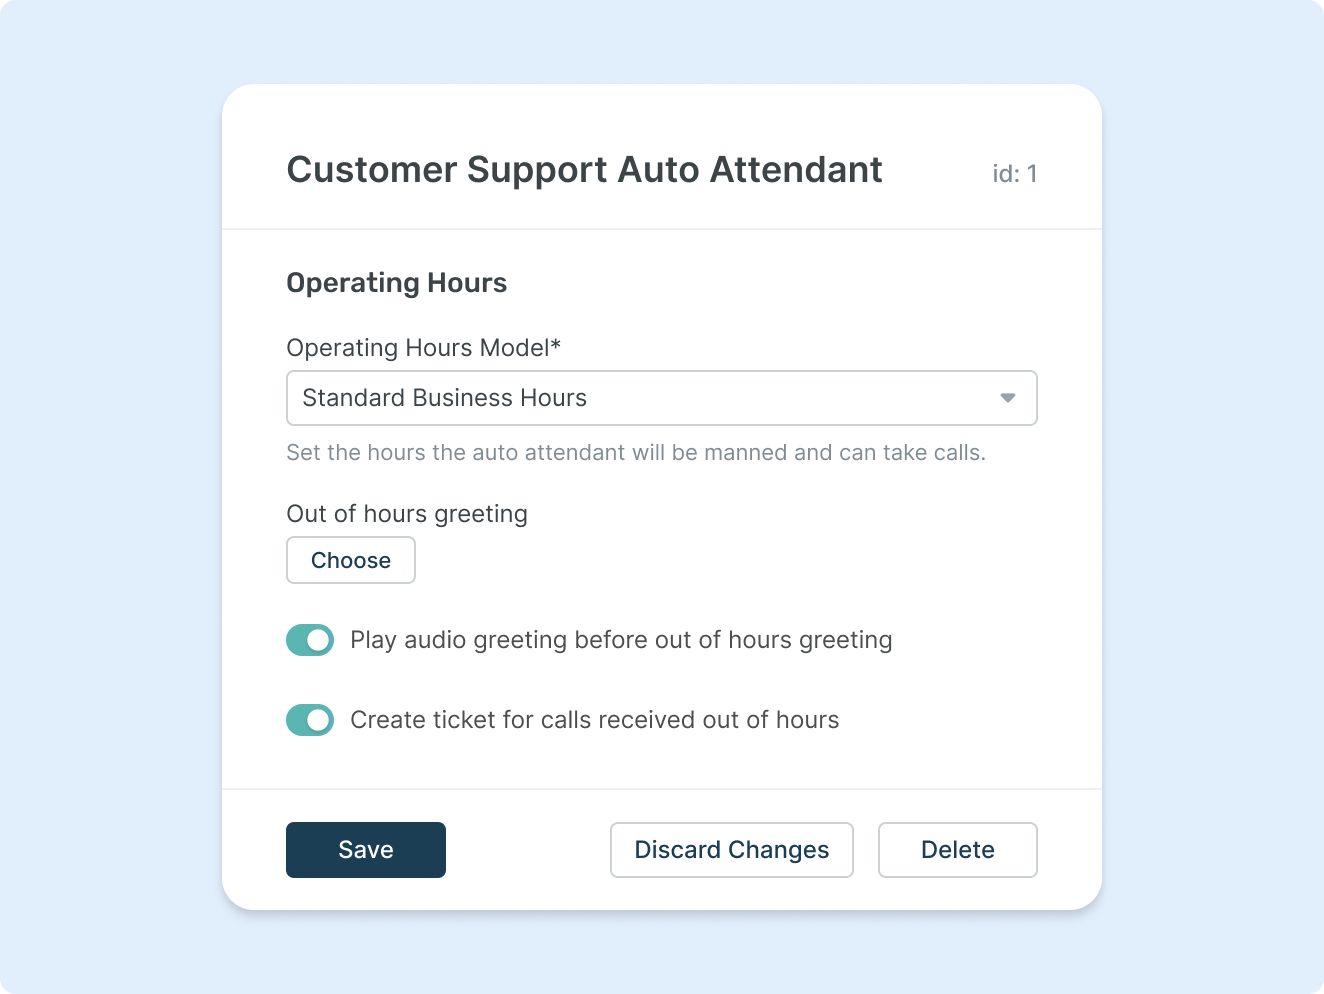This screenshot has height=994, width=1324.
Task: Delete this auto attendant
Action: [957, 850]
